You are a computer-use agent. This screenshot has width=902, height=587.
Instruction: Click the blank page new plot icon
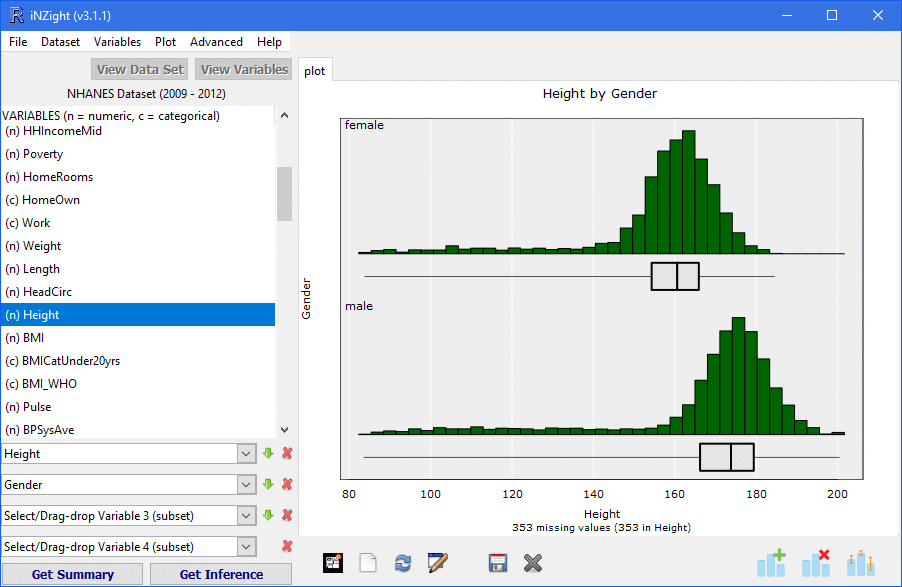coord(368,563)
